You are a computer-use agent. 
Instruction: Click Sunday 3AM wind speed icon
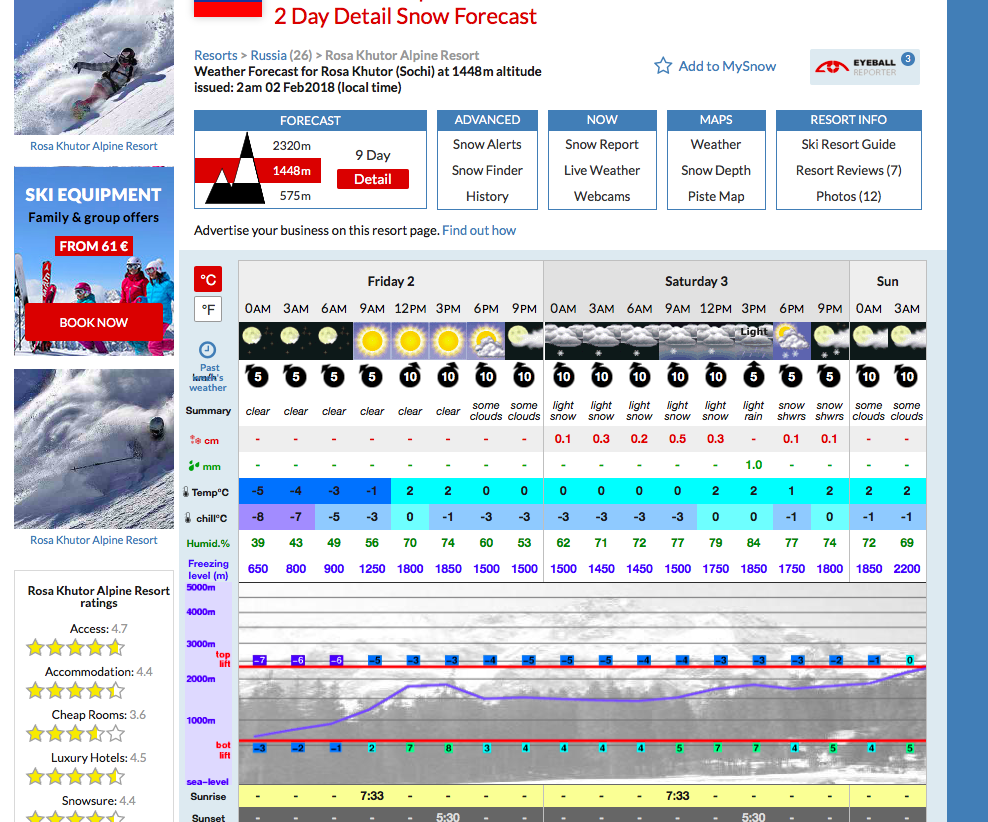click(x=906, y=376)
